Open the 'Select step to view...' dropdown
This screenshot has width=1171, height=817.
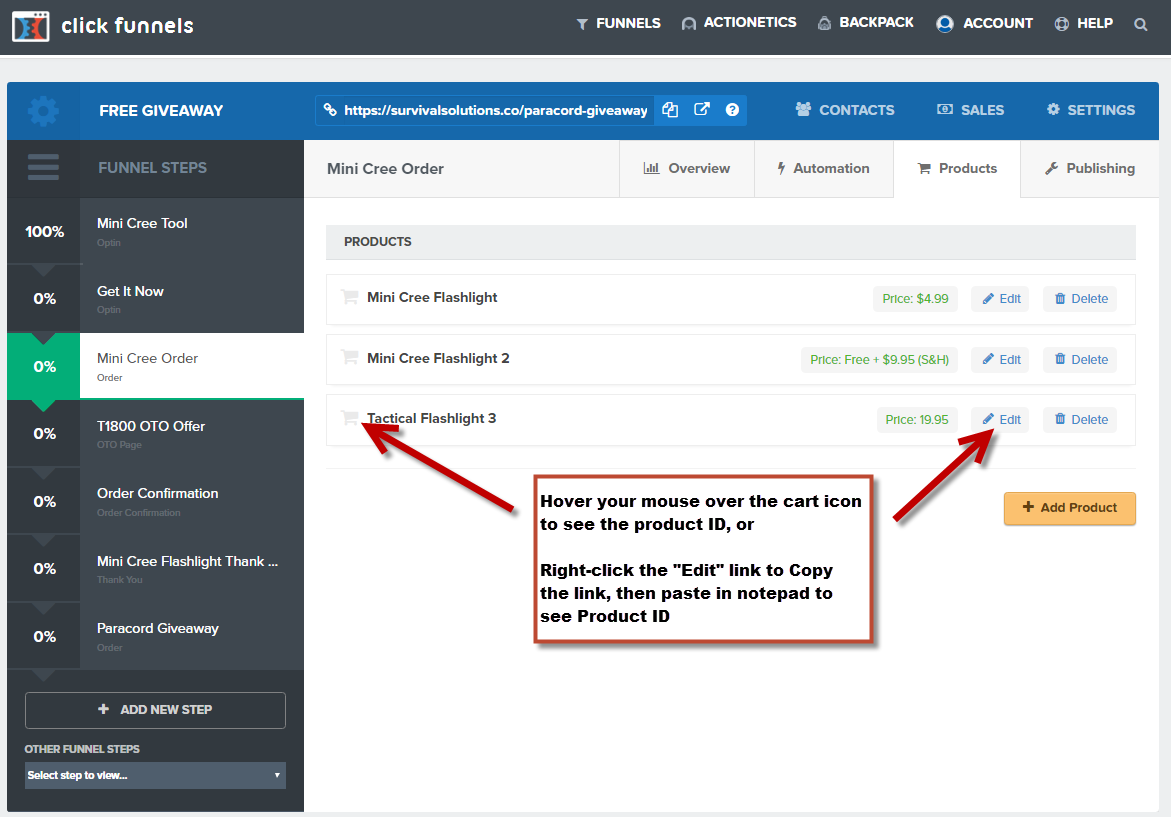(155, 775)
